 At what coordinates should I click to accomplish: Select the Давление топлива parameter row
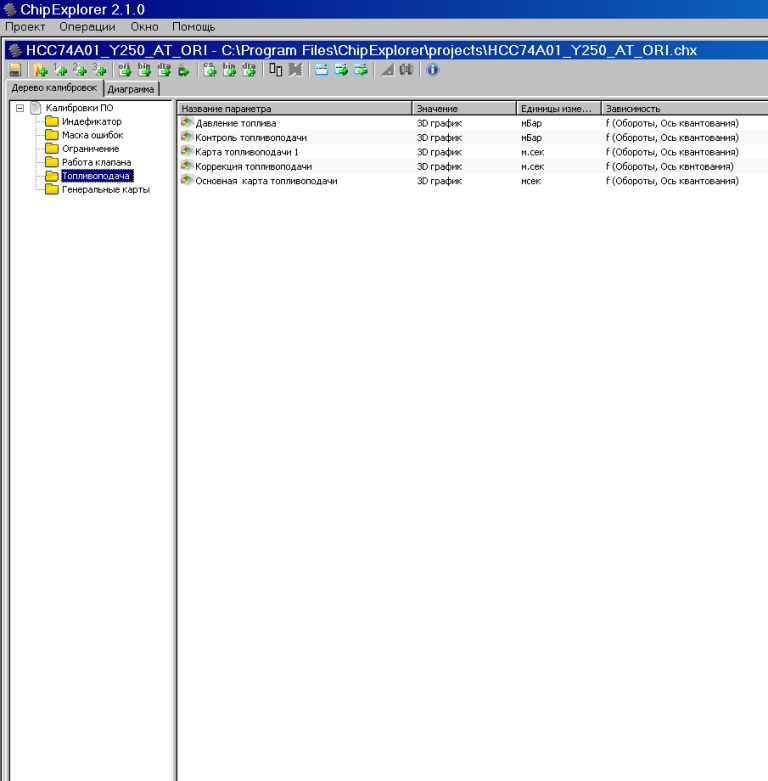(x=235, y=123)
